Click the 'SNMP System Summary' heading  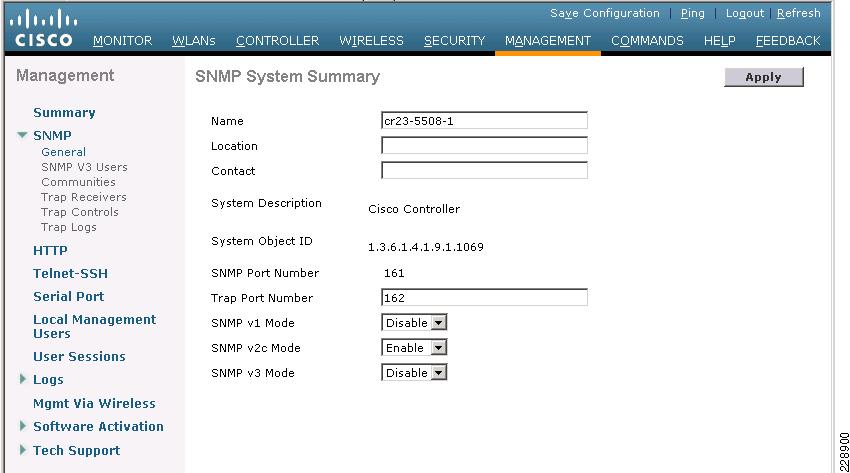click(287, 76)
